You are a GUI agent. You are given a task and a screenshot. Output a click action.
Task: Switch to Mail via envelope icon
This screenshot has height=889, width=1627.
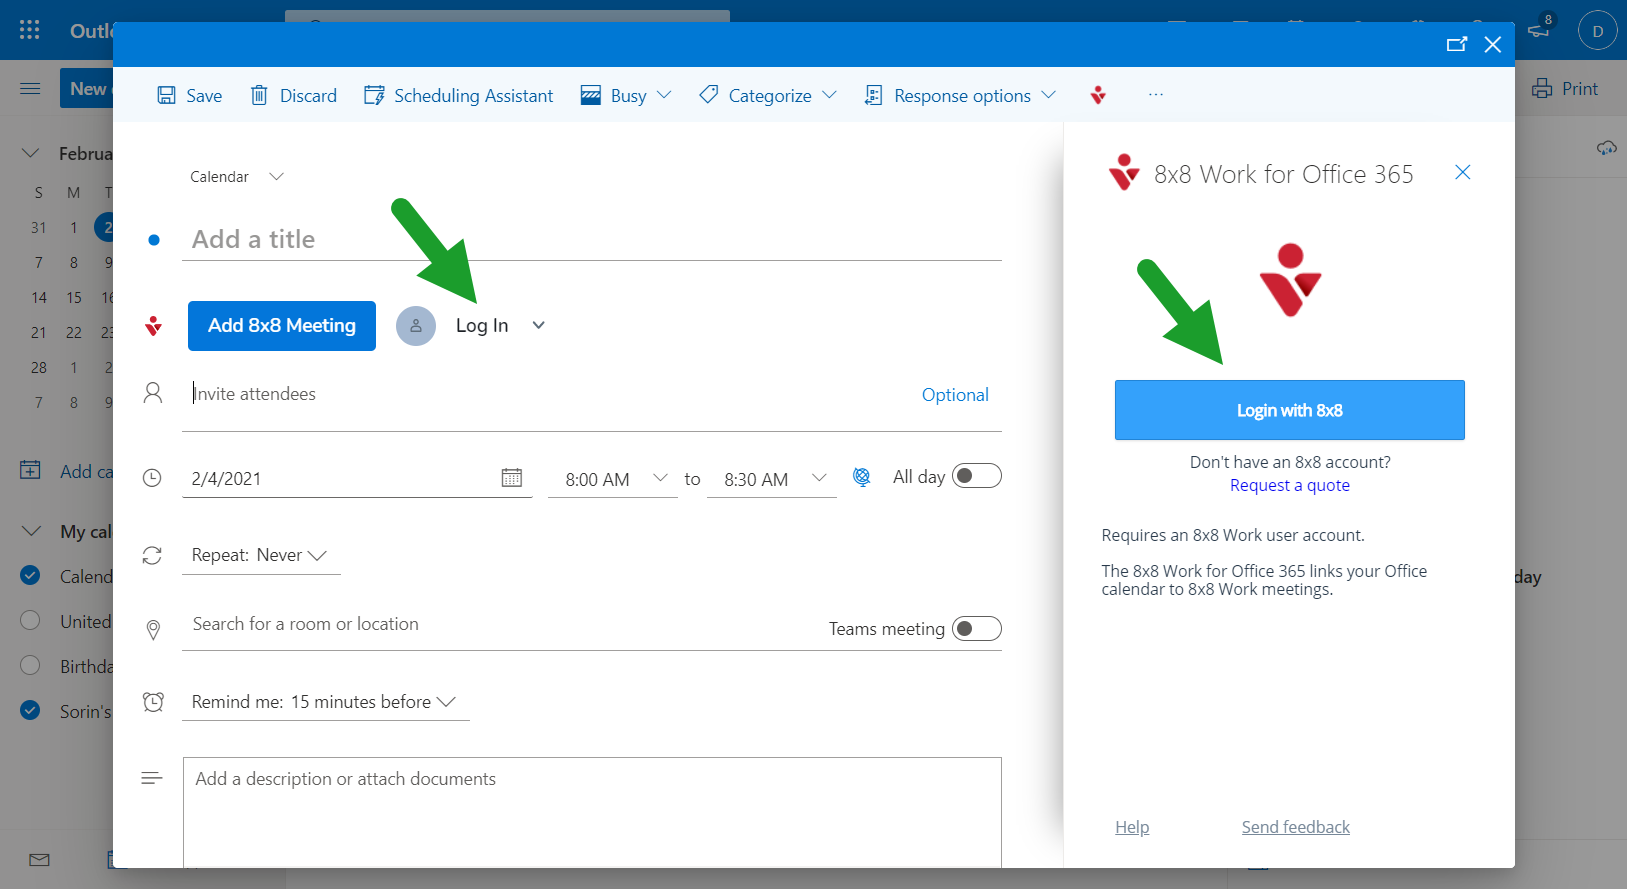(x=40, y=860)
